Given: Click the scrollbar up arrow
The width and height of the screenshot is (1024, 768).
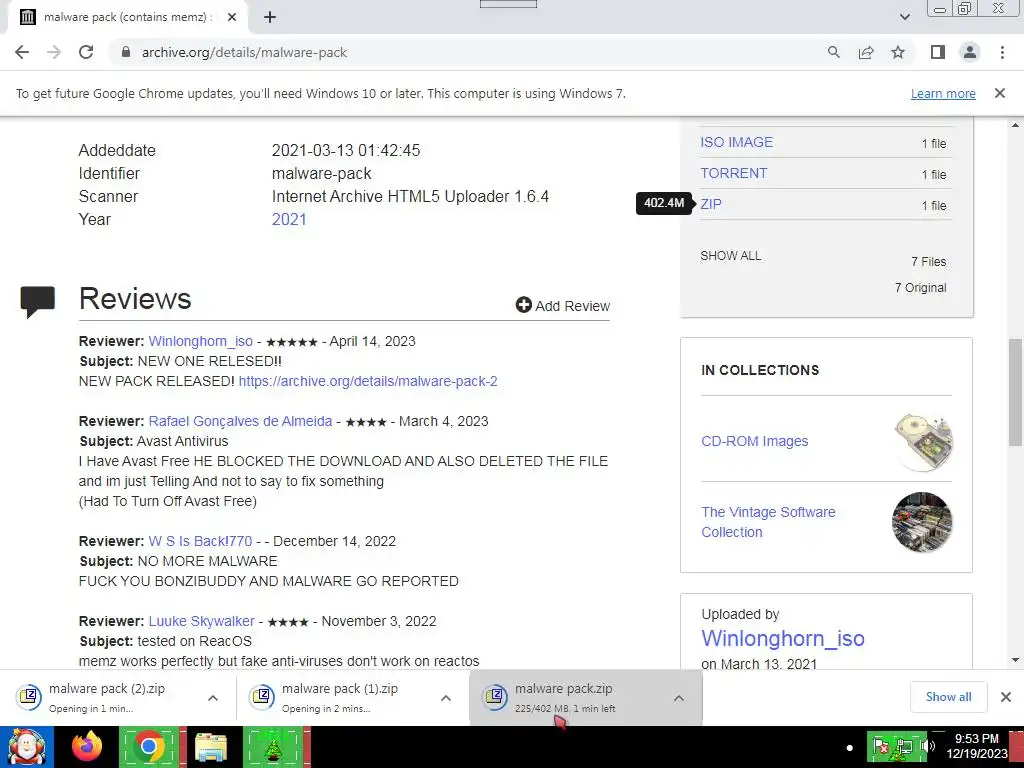Looking at the screenshot, I should click(x=1015, y=125).
